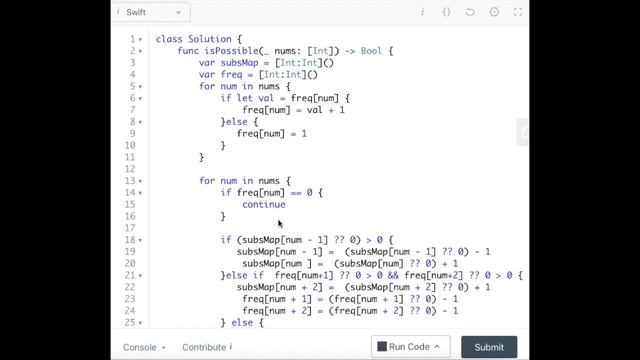Collapse the fold arrow on line 14
Screen dimensions: 640x360
(140, 193)
